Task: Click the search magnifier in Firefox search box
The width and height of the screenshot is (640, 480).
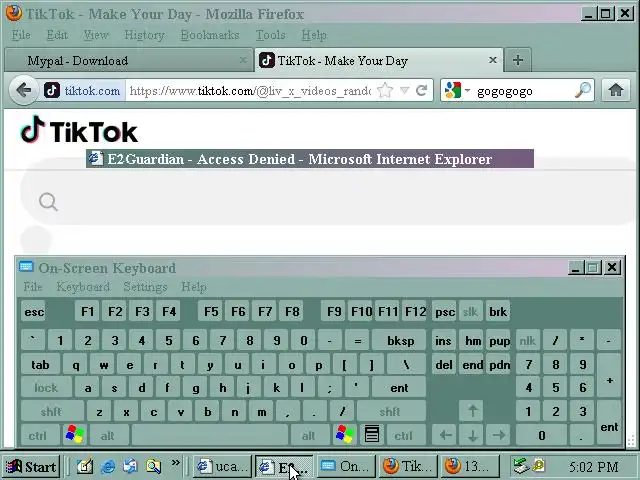Action: (x=582, y=90)
